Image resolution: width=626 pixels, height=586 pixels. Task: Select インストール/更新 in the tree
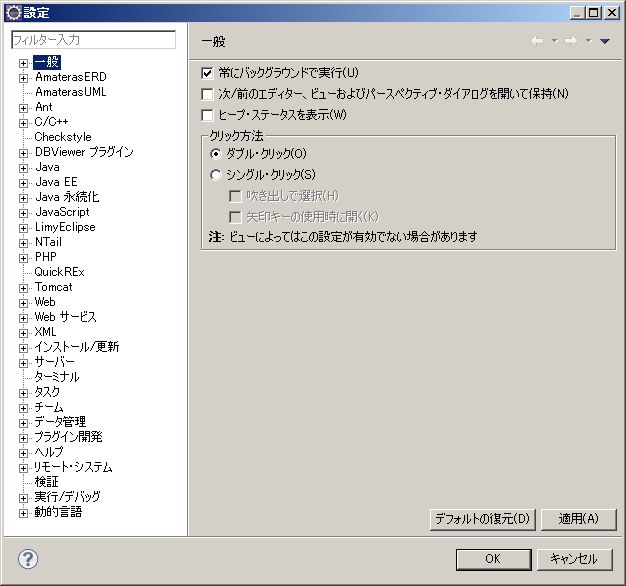coord(77,347)
